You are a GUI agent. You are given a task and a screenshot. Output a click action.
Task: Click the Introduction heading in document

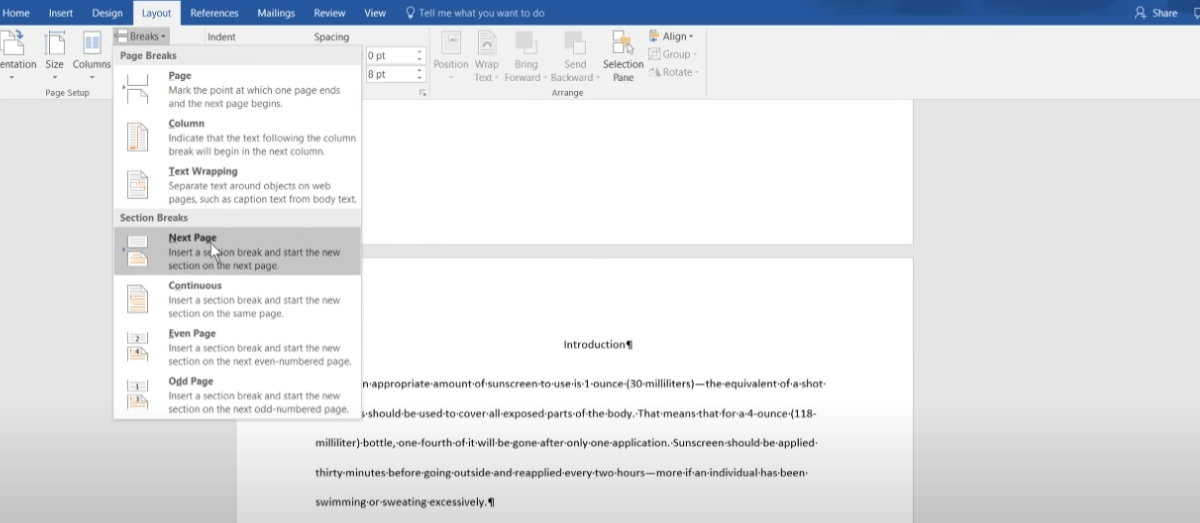tap(597, 345)
